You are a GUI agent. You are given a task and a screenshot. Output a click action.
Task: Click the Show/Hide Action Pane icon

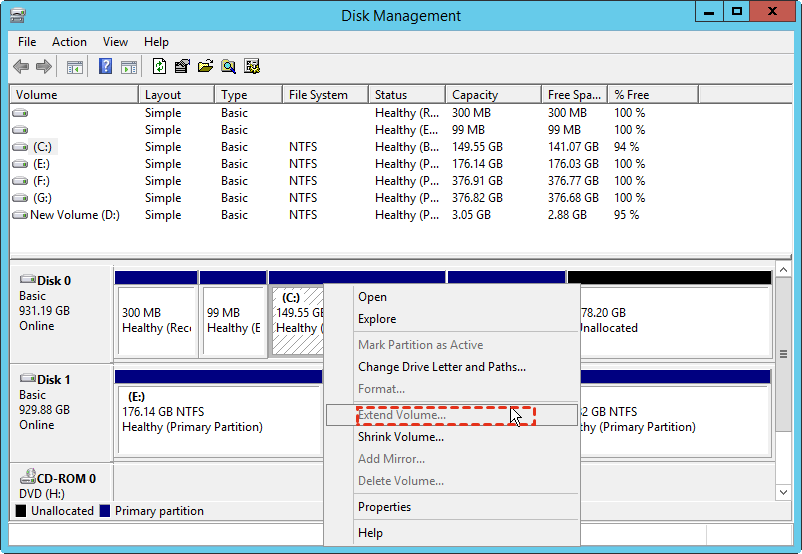[x=129, y=67]
